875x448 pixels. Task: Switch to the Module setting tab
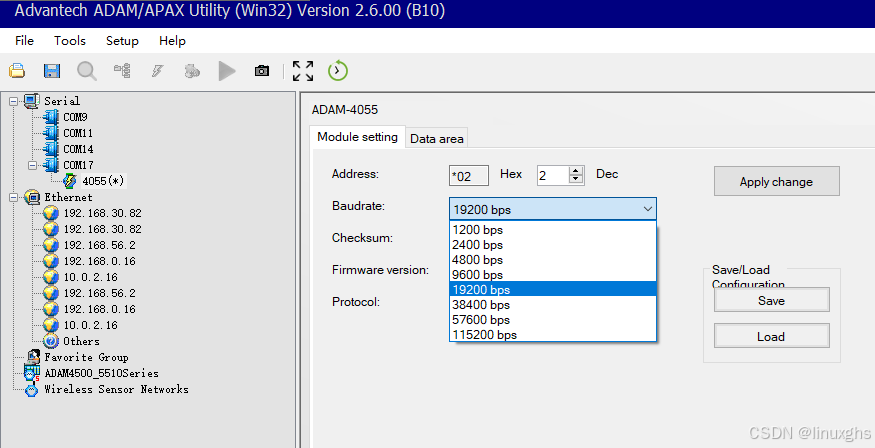point(358,137)
